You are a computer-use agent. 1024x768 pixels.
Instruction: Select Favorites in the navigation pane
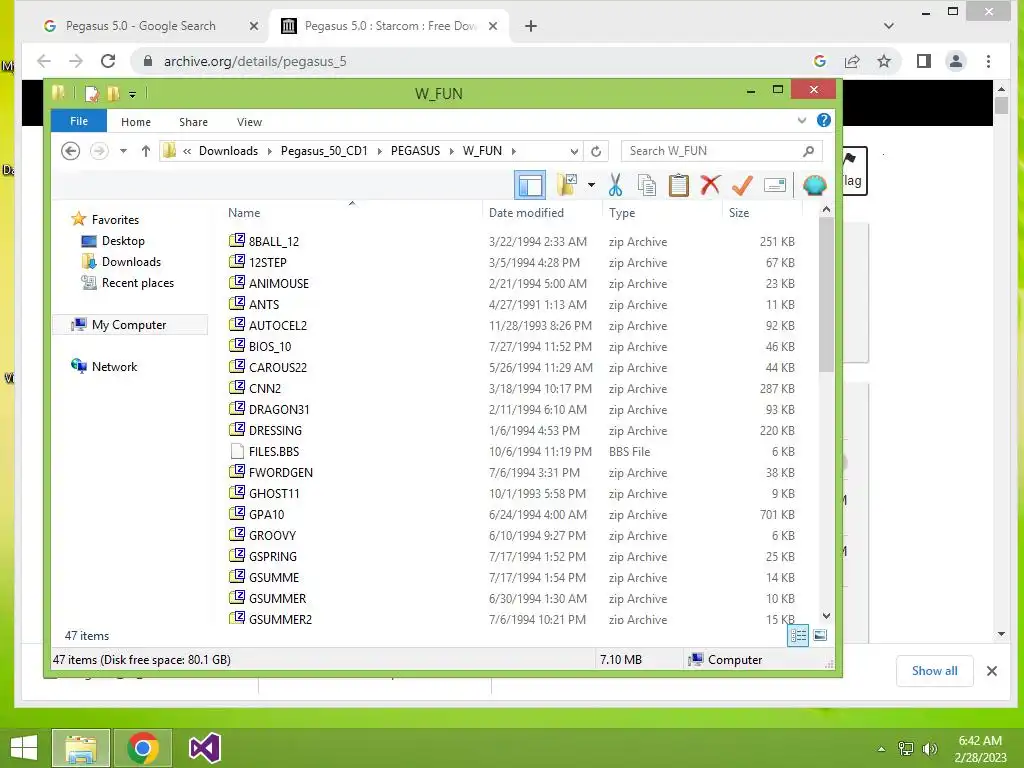[x=115, y=219]
